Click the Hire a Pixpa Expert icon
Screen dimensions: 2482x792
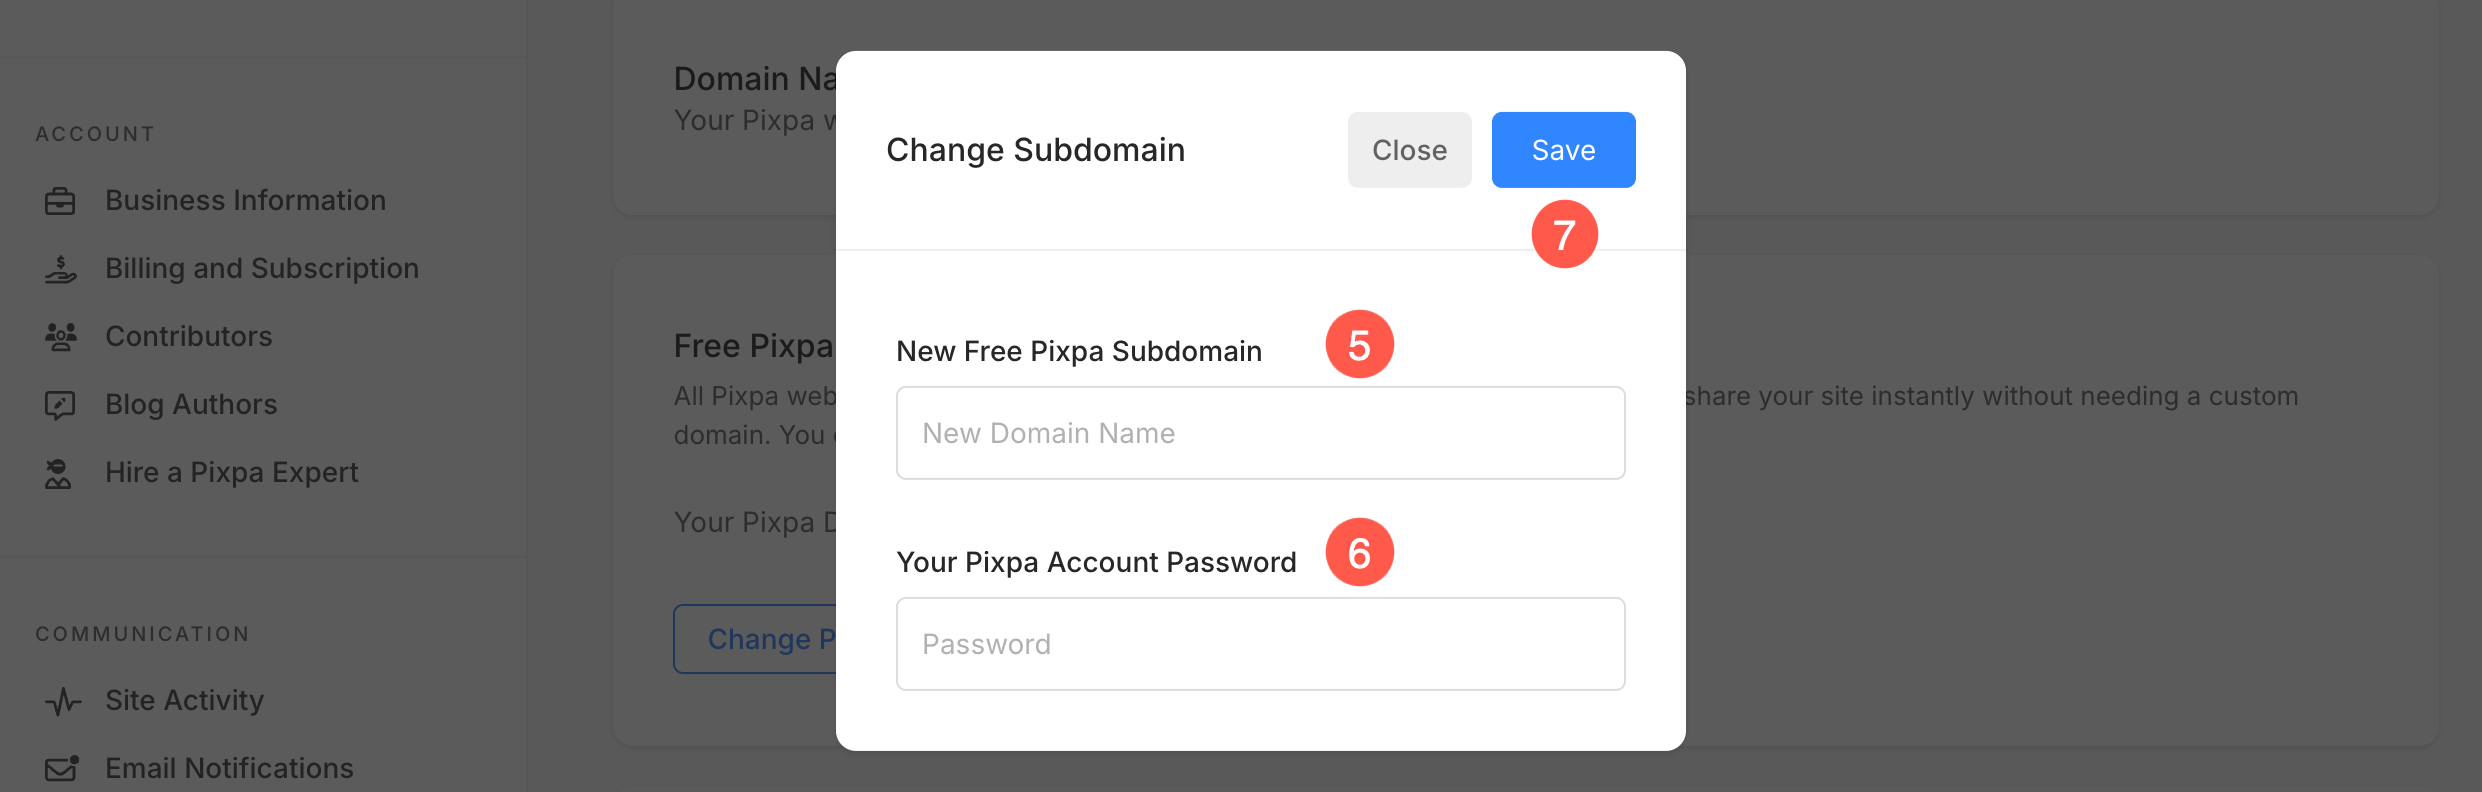pos(59,473)
